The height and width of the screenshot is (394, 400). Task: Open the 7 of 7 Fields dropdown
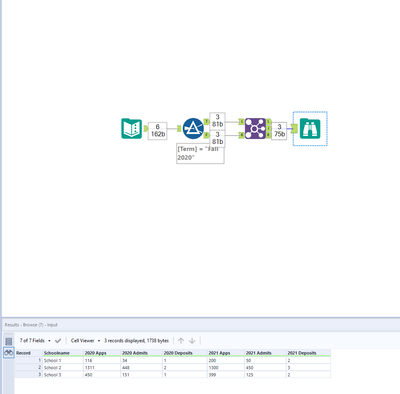35,341
